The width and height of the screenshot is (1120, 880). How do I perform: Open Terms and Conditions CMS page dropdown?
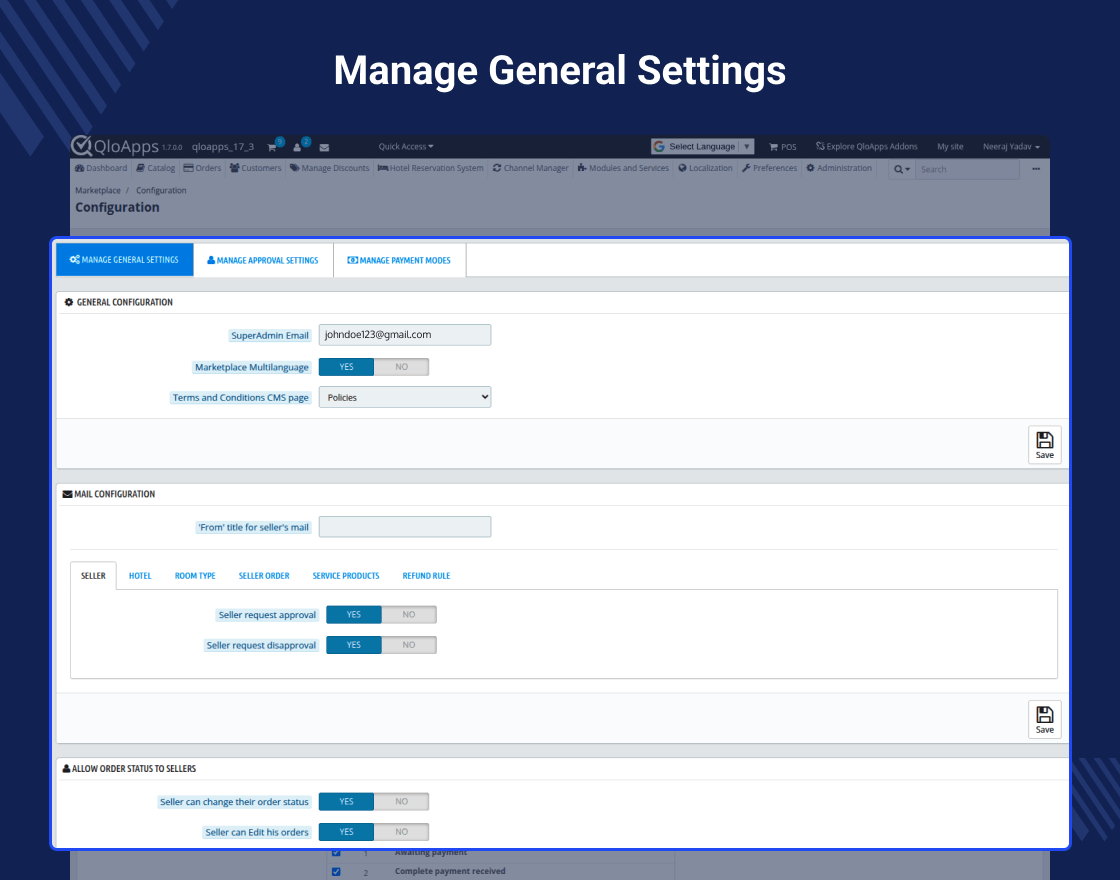(x=405, y=397)
